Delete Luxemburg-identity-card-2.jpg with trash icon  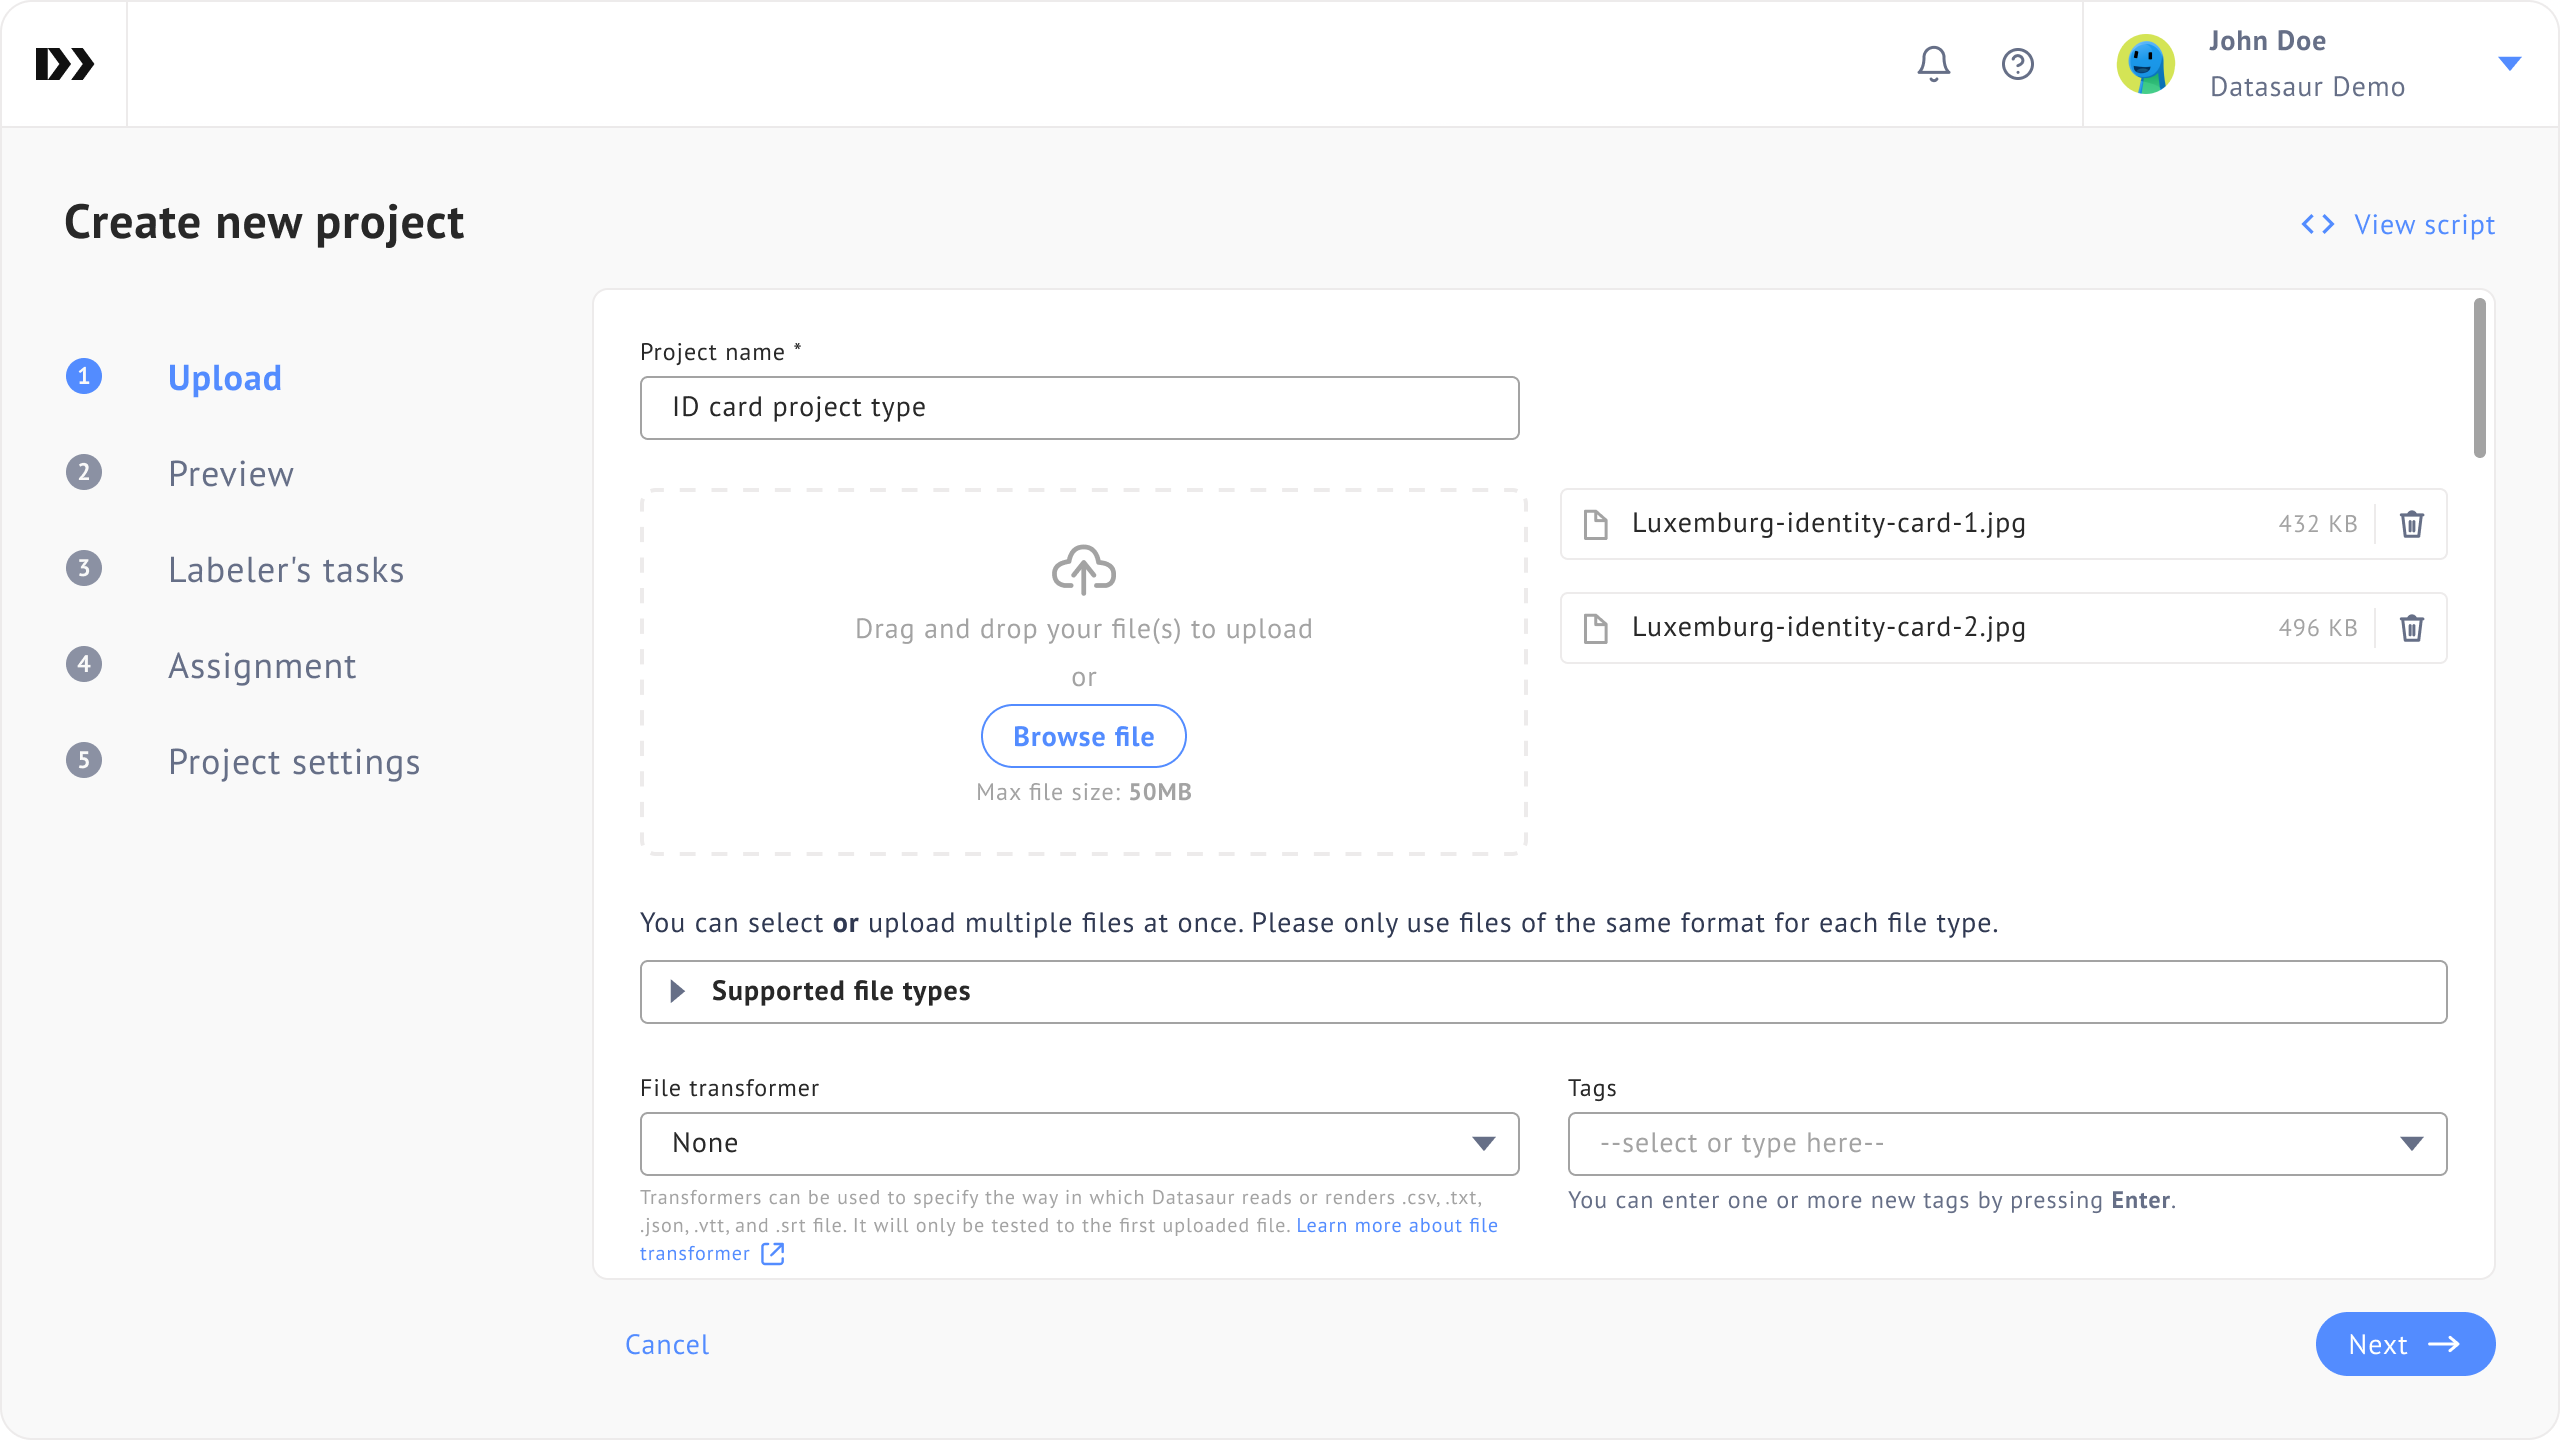[2411, 628]
